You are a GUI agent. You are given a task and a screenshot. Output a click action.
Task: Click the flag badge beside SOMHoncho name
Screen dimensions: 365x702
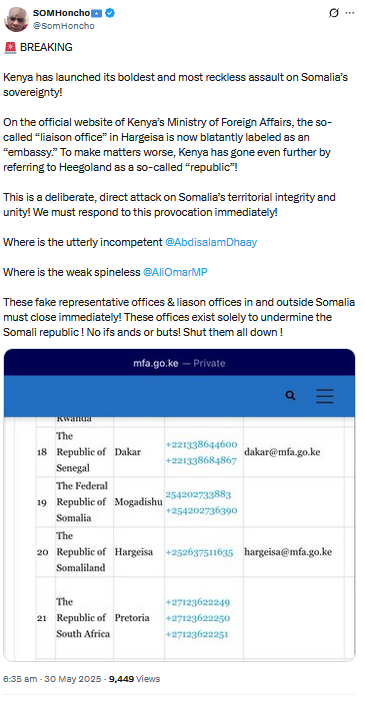coord(97,13)
